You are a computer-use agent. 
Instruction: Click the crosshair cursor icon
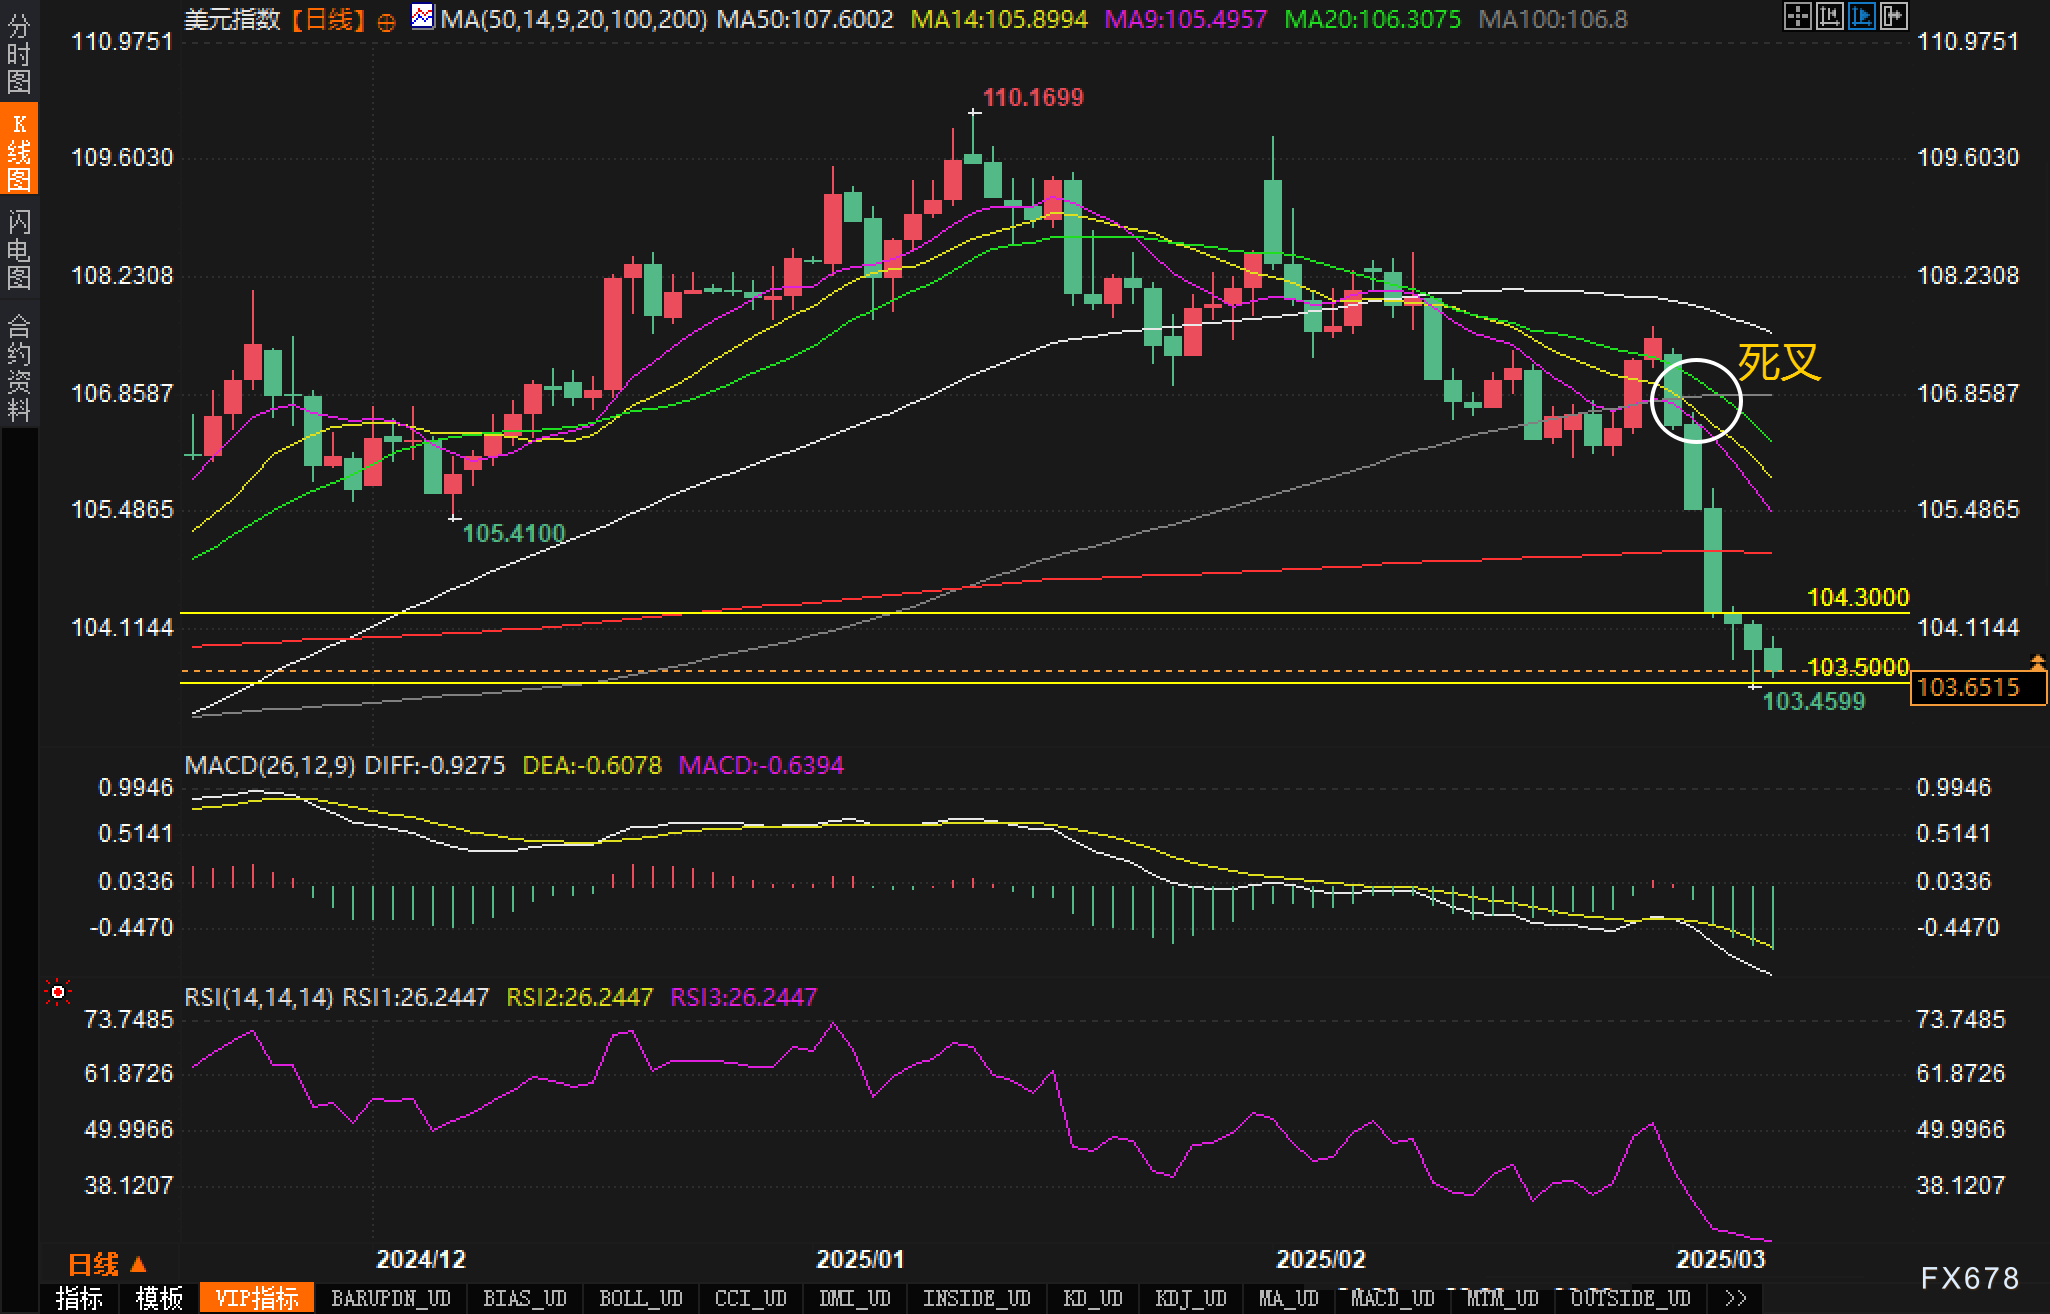click(x=1797, y=16)
